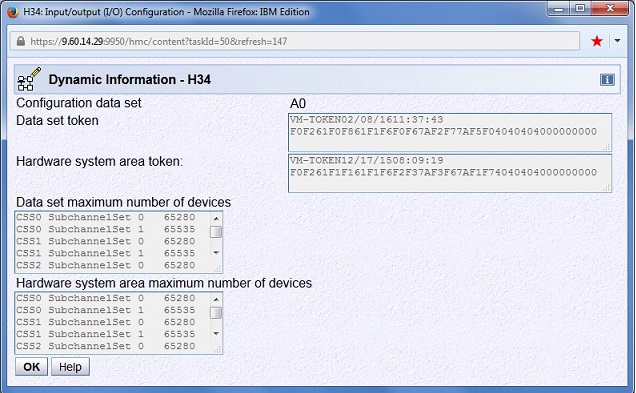Screen dimensions: 636x393
Task: Click the red bookmark star icon
Action: (597, 41)
